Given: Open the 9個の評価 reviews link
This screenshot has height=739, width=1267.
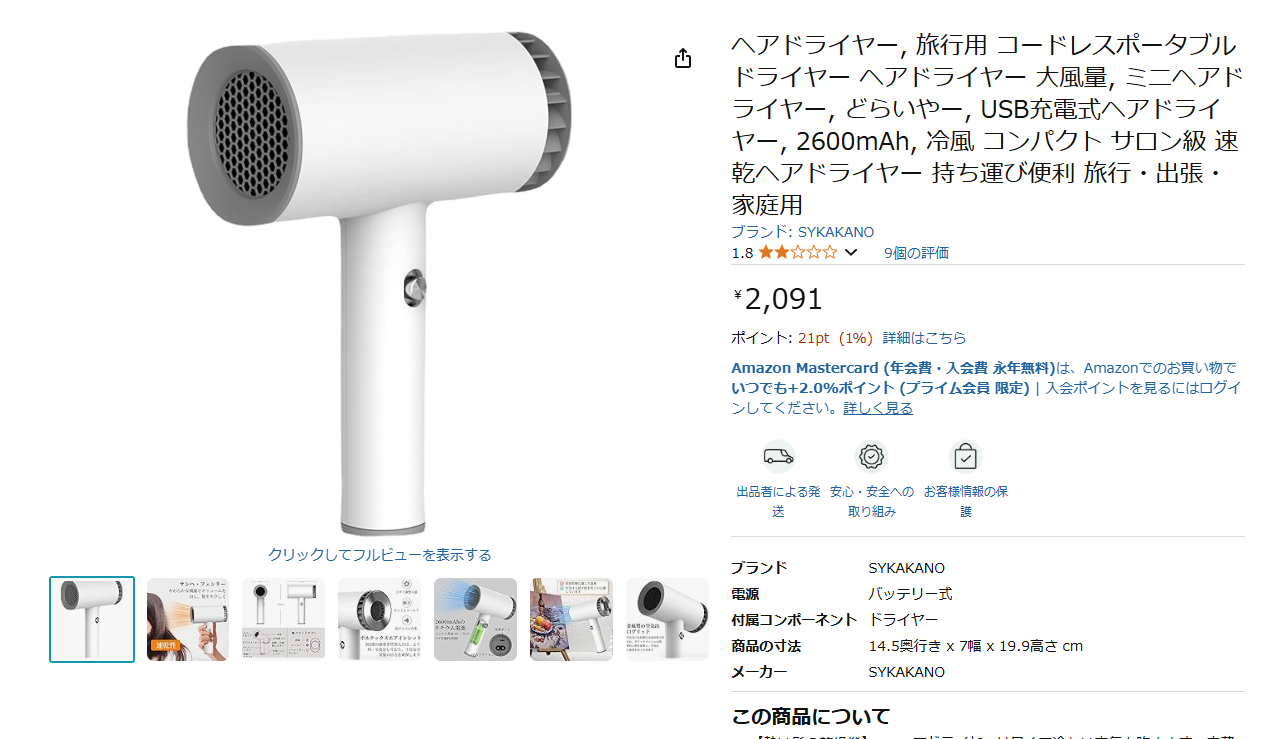Looking at the screenshot, I should pyautogui.click(x=916, y=253).
